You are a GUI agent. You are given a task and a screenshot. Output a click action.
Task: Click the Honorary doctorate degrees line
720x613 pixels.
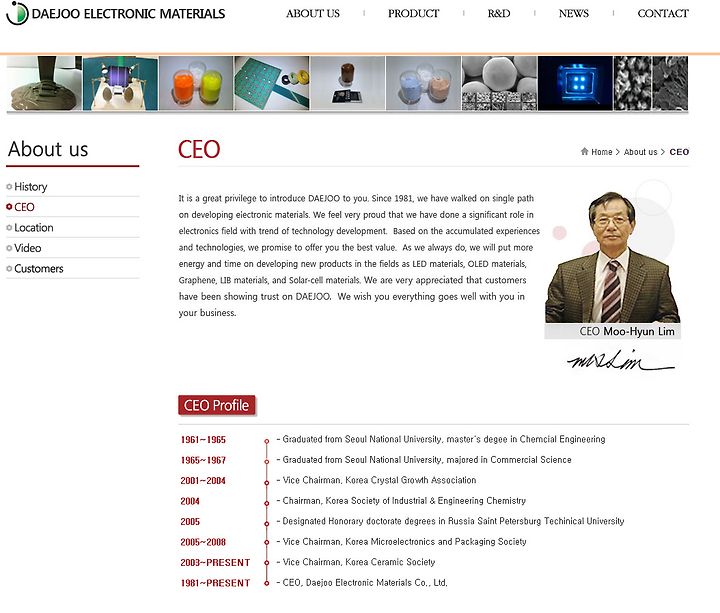pyautogui.click(x=450, y=521)
